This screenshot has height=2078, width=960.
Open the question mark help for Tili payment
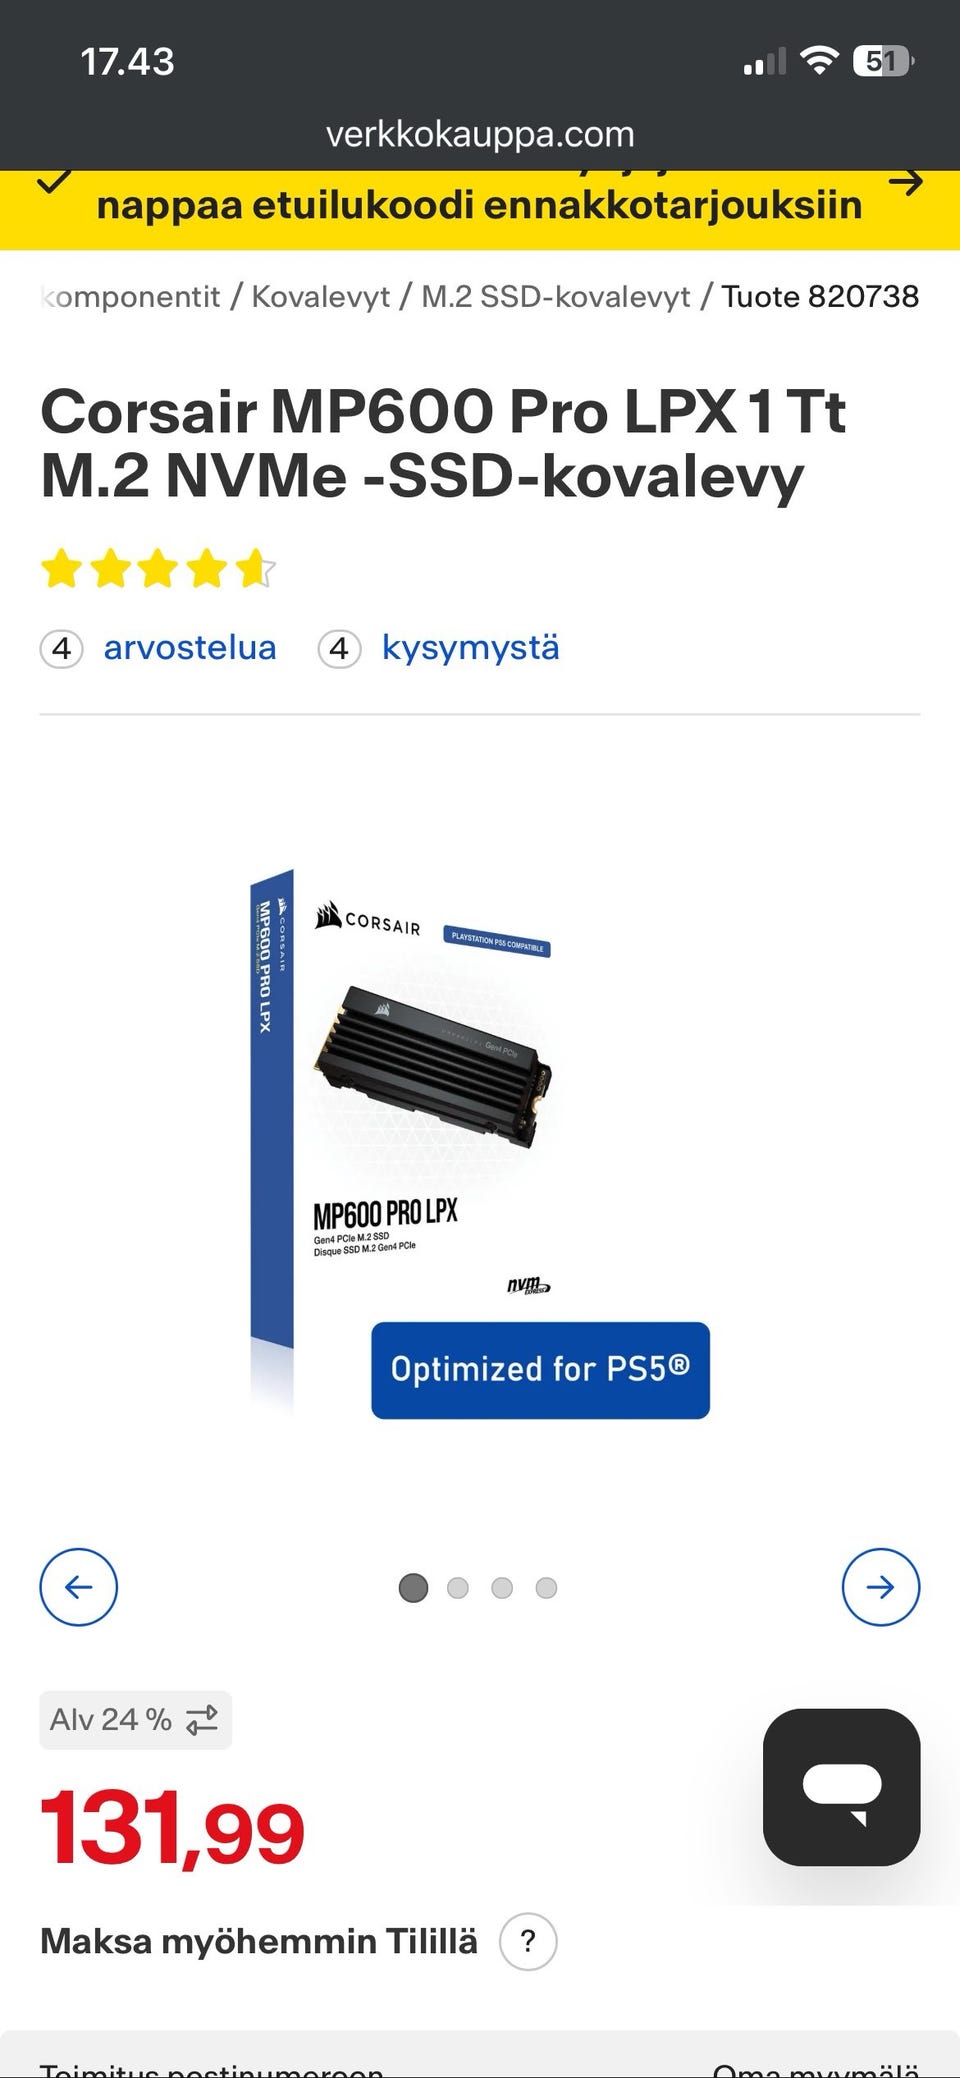tap(528, 1941)
